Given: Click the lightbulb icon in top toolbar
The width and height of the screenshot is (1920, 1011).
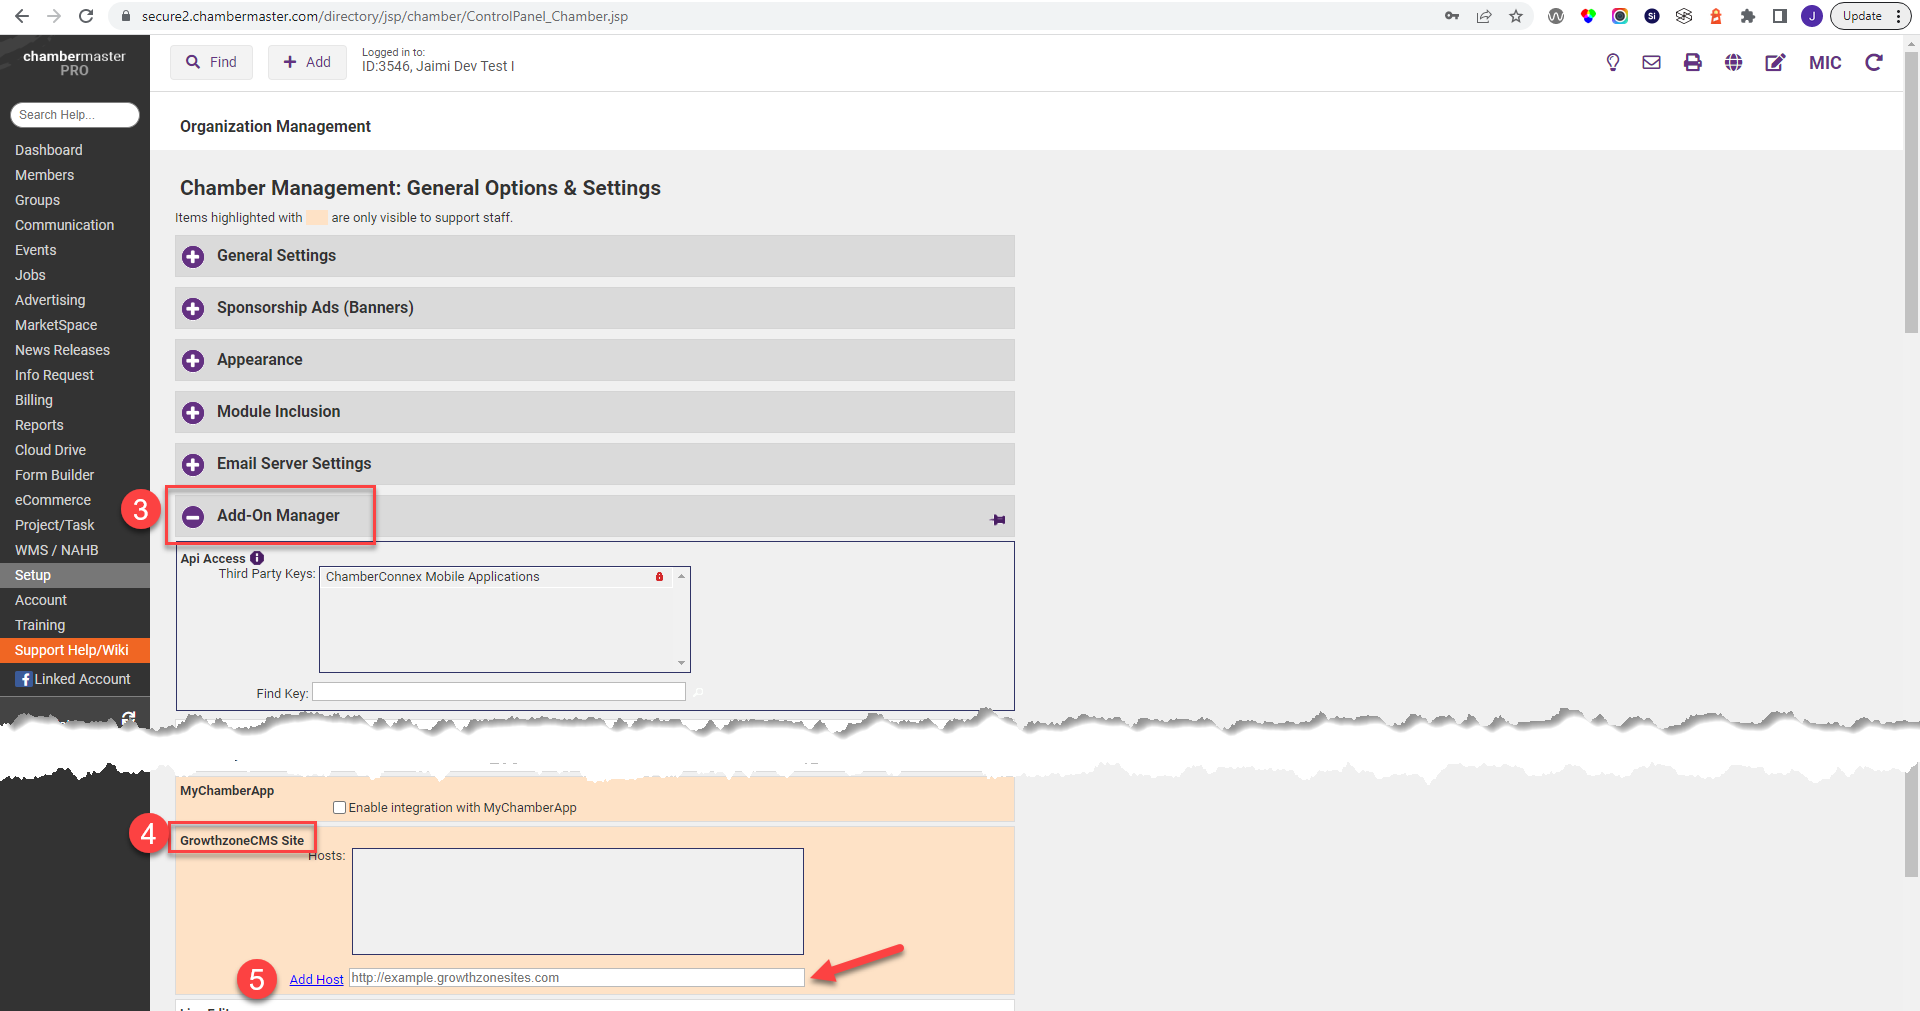Looking at the screenshot, I should 1612,63.
